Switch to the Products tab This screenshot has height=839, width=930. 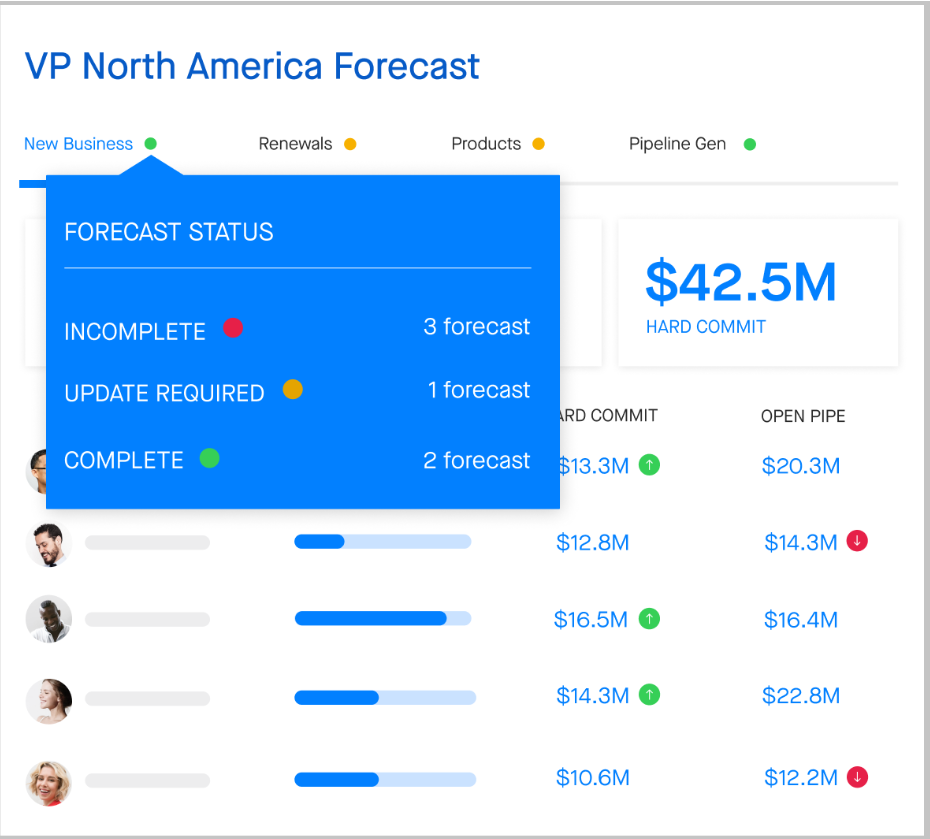[x=486, y=144]
